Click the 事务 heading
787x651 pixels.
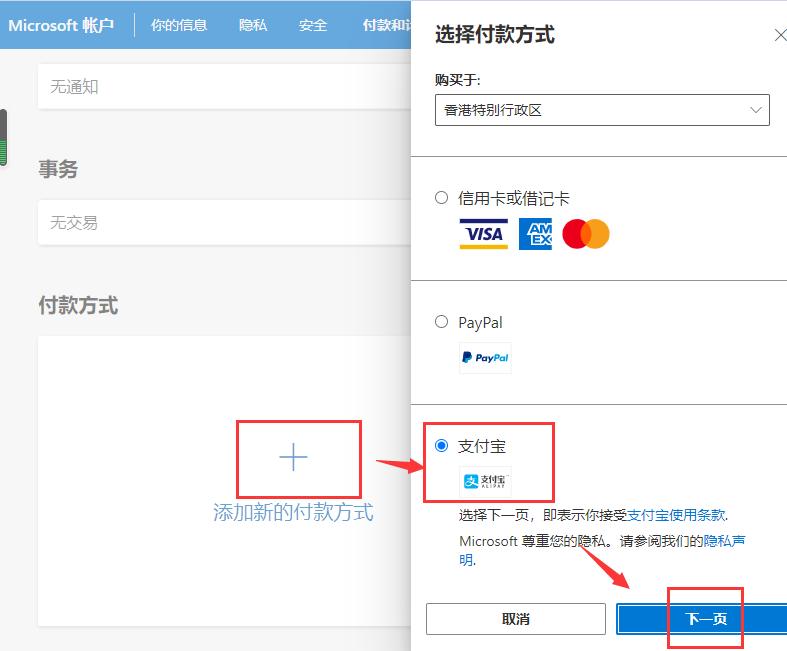(x=58, y=169)
